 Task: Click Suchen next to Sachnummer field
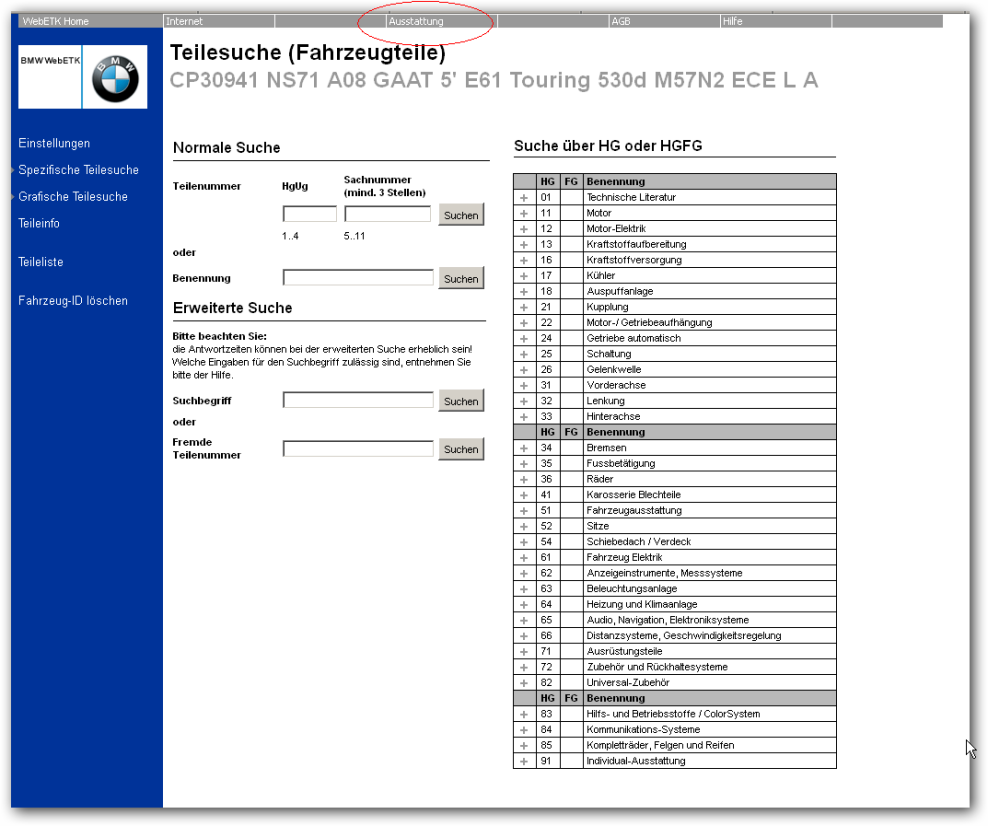(461, 215)
